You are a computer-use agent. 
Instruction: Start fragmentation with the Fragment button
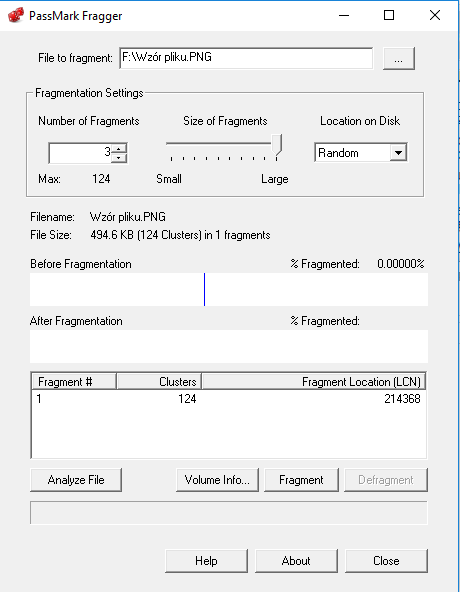[x=301, y=480]
